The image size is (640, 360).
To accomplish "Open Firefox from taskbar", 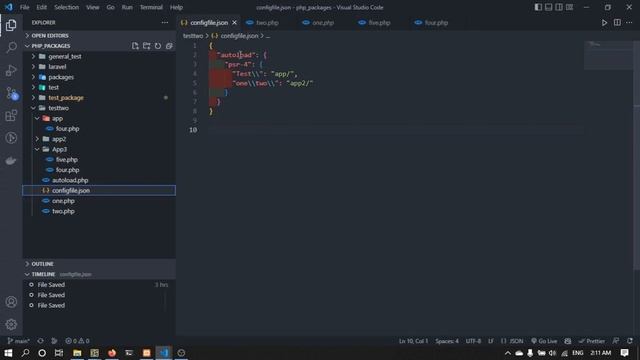I will tap(112, 353).
